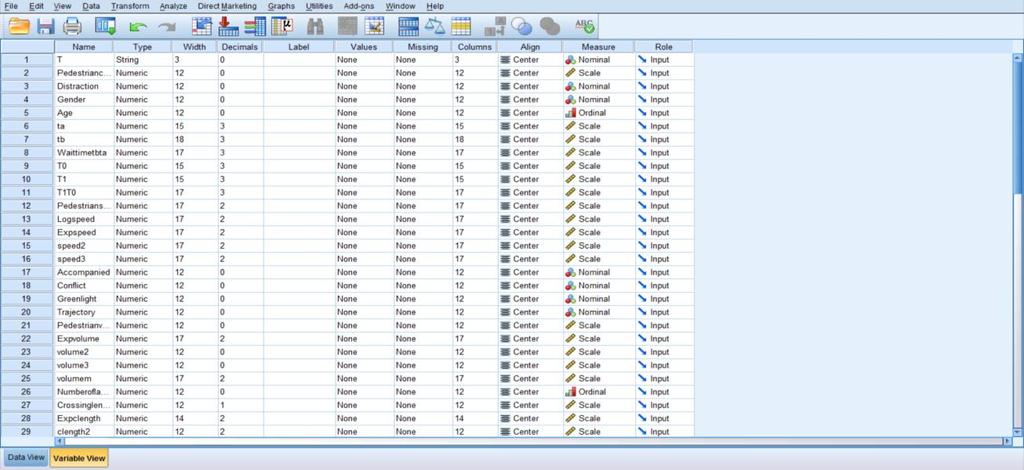Open the Analyze menu
The width and height of the screenshot is (1024, 470).
click(x=173, y=6)
